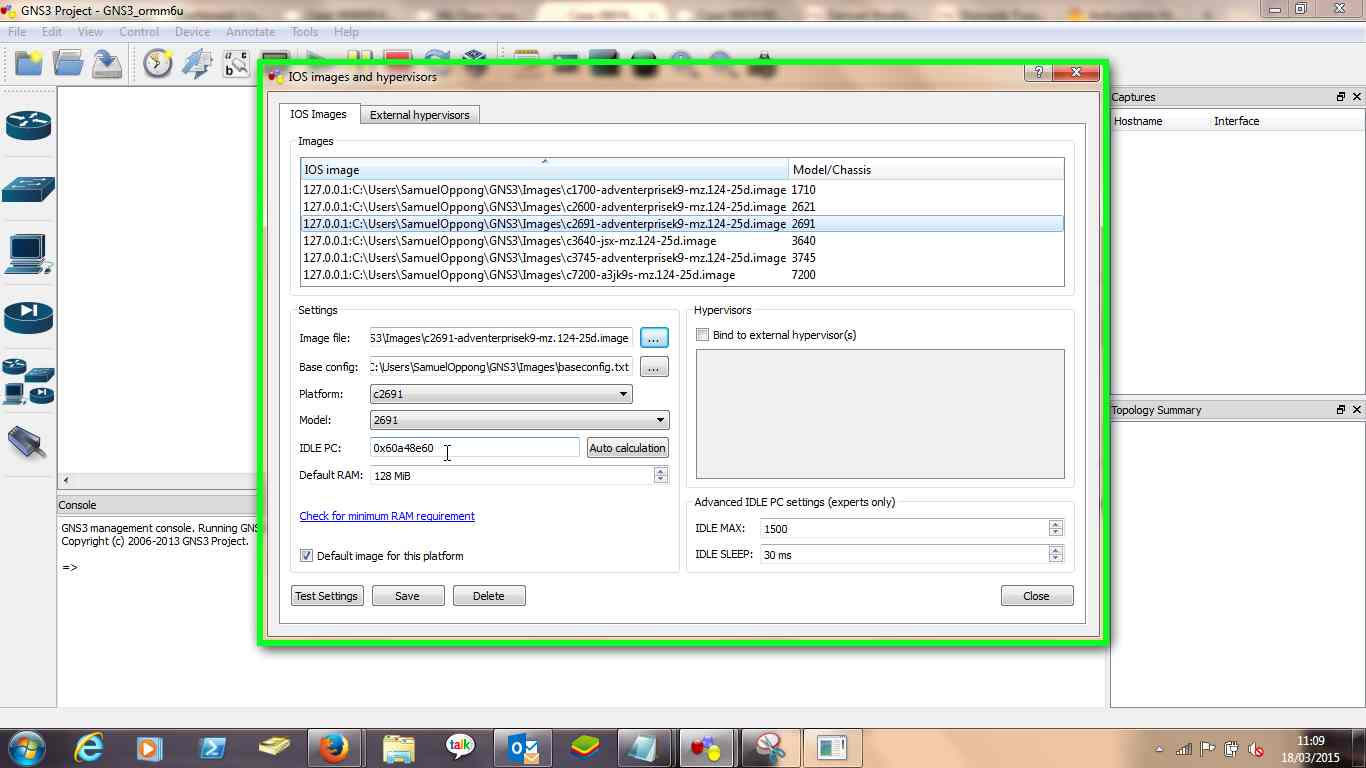Select the c7200-a3jk9s-mz image row
1366x768 pixels.
pos(682,275)
